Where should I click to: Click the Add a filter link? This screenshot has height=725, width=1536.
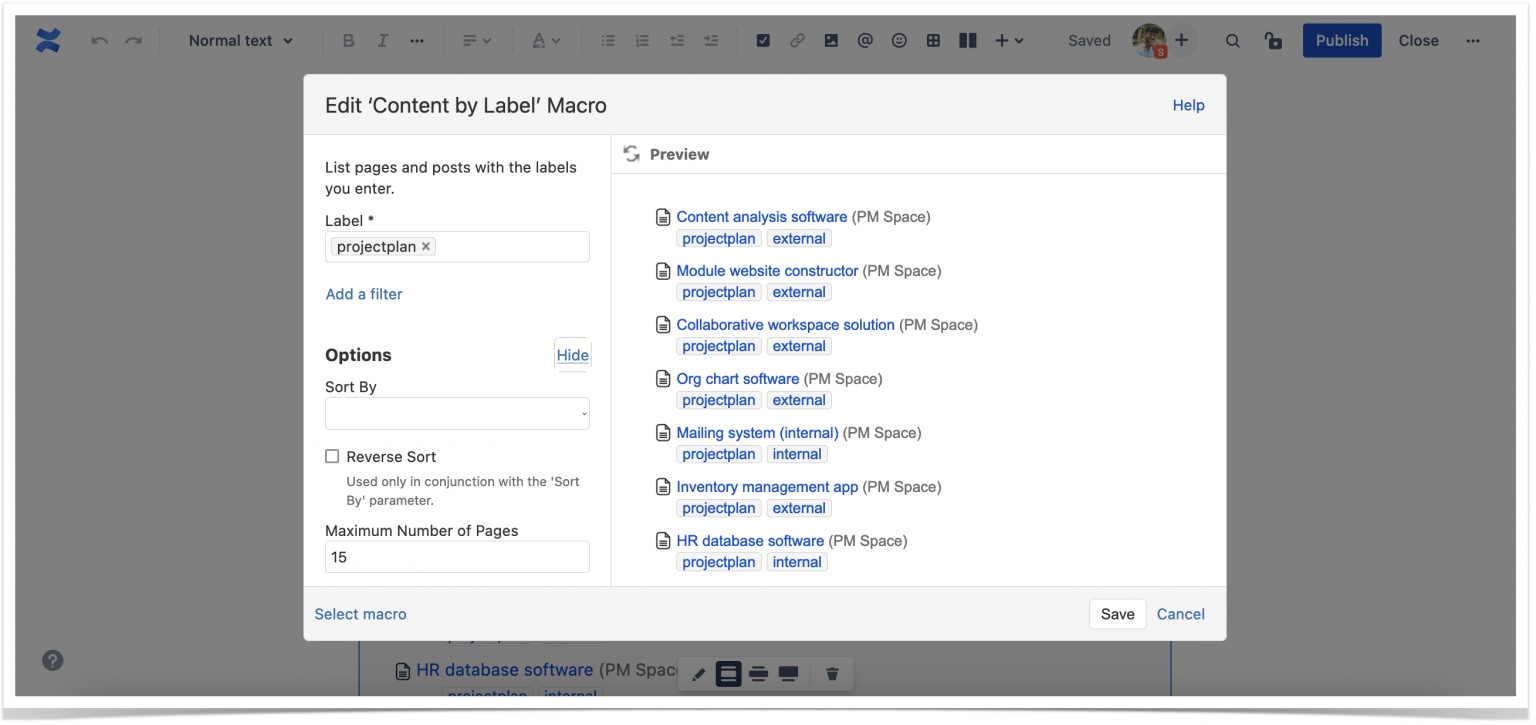364,294
